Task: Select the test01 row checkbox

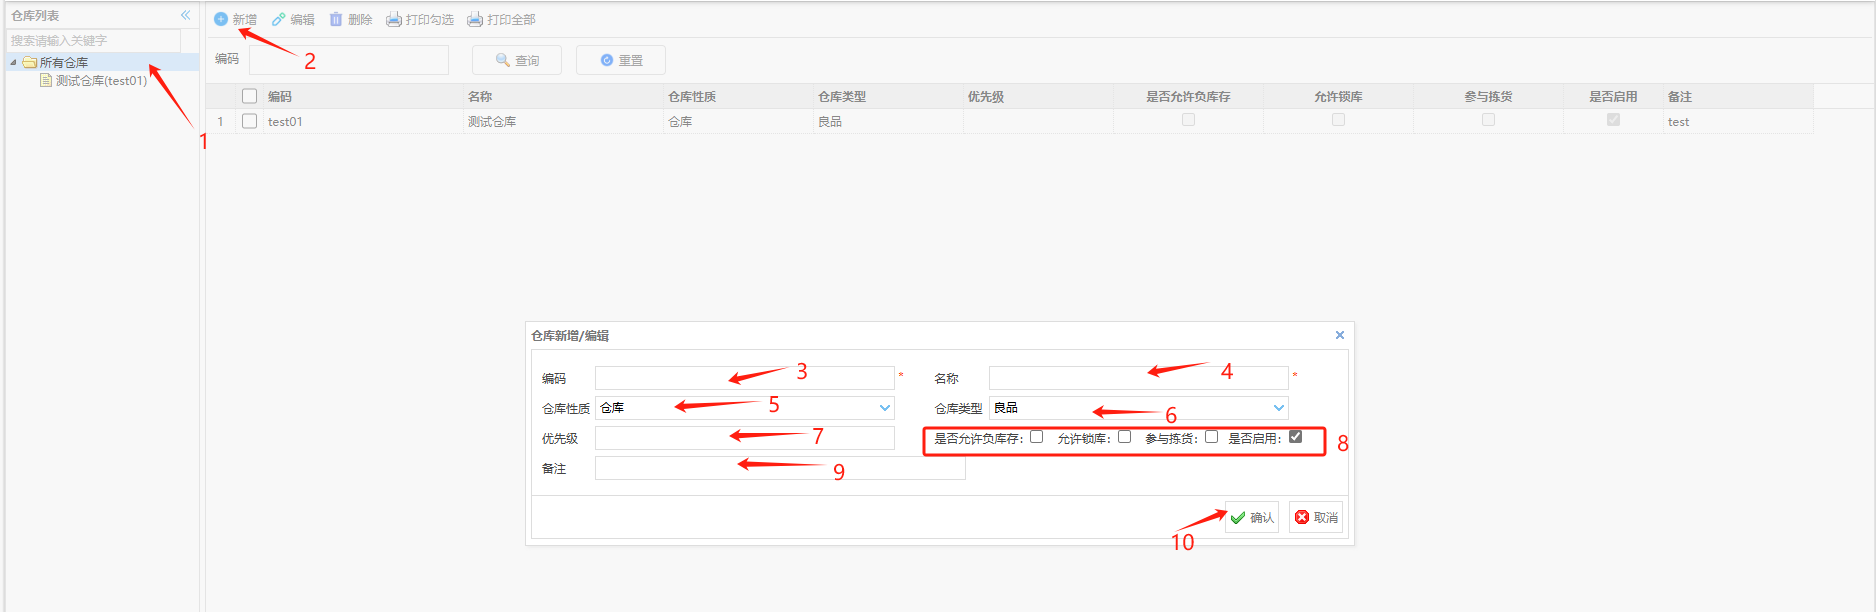Action: tap(250, 121)
